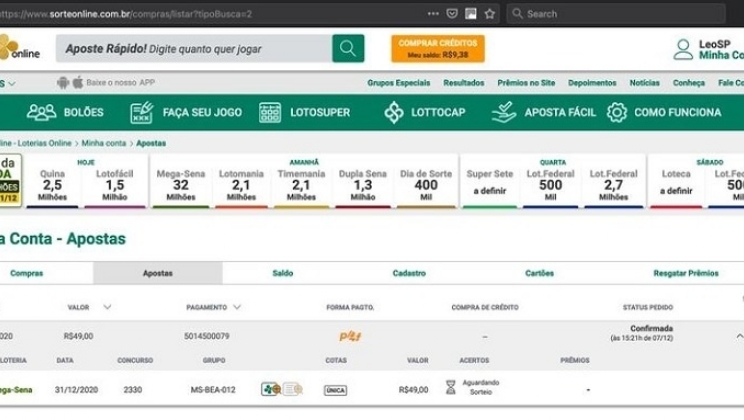
Task: Click the Firefox Search box
Action: [616, 14]
